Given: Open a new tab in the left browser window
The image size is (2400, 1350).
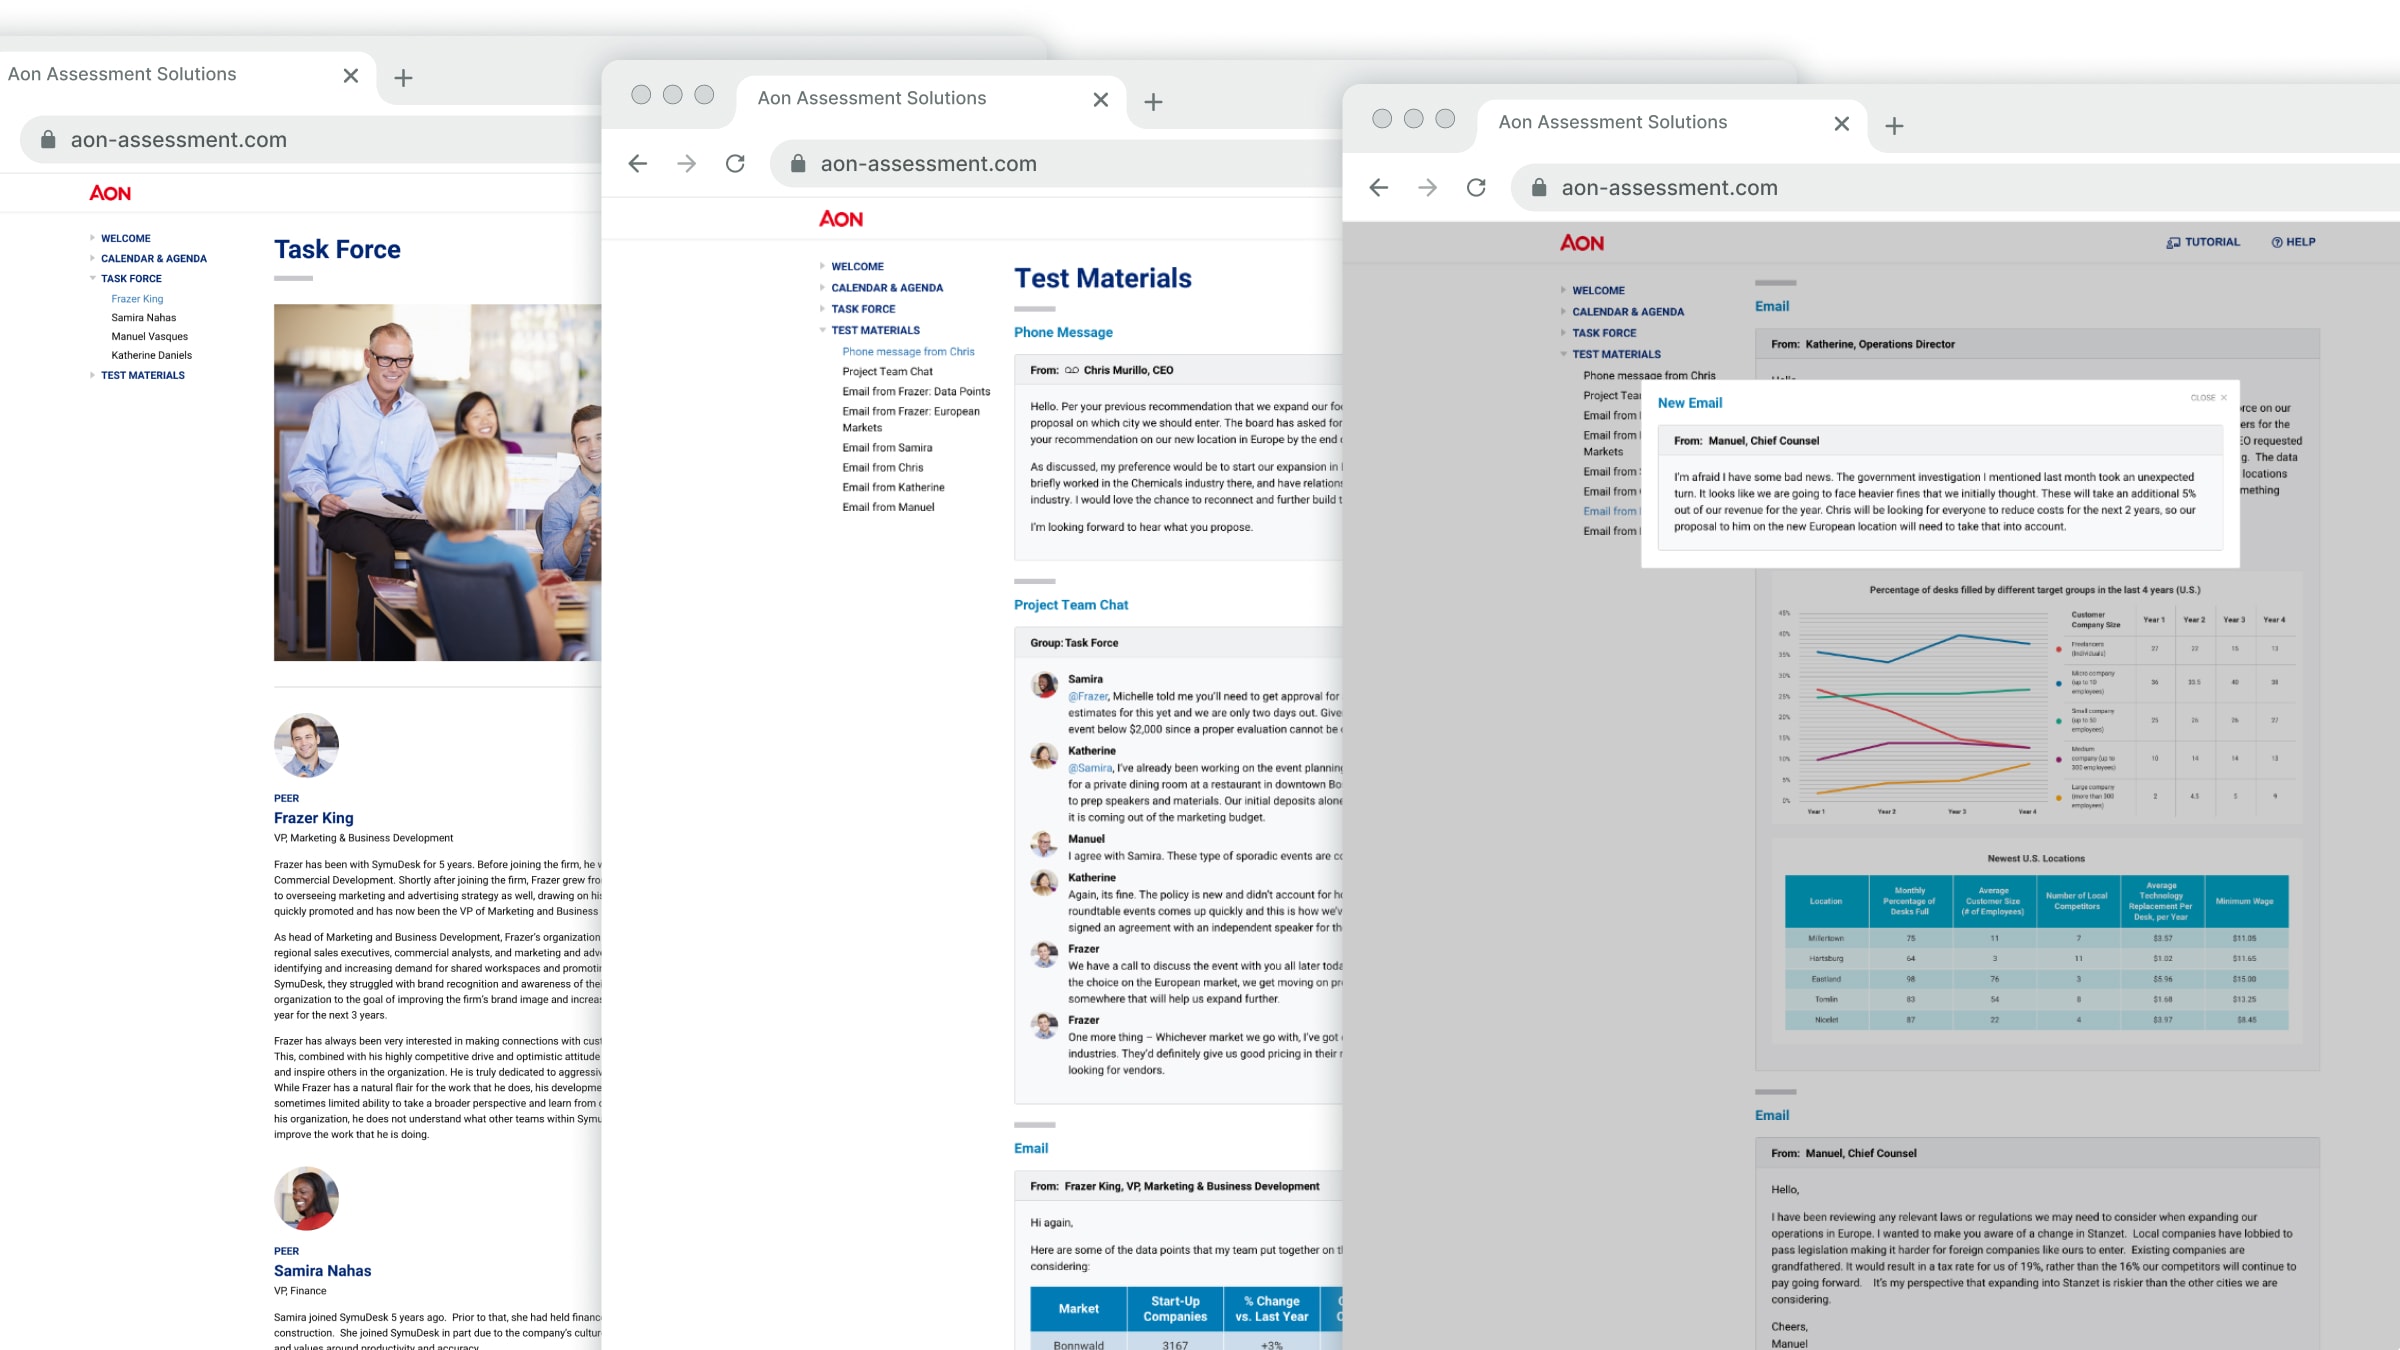Looking at the screenshot, I should (x=403, y=77).
